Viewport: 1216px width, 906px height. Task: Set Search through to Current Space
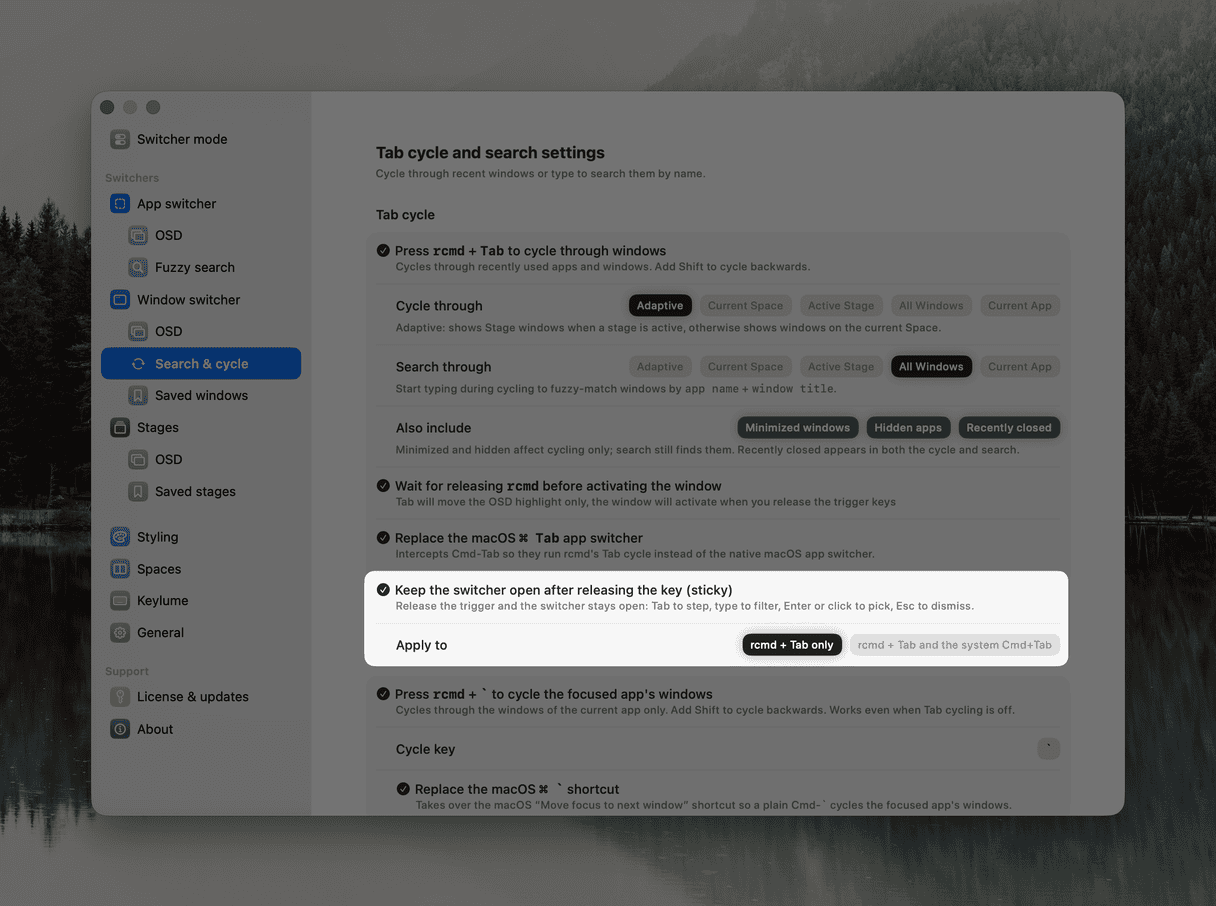click(746, 367)
